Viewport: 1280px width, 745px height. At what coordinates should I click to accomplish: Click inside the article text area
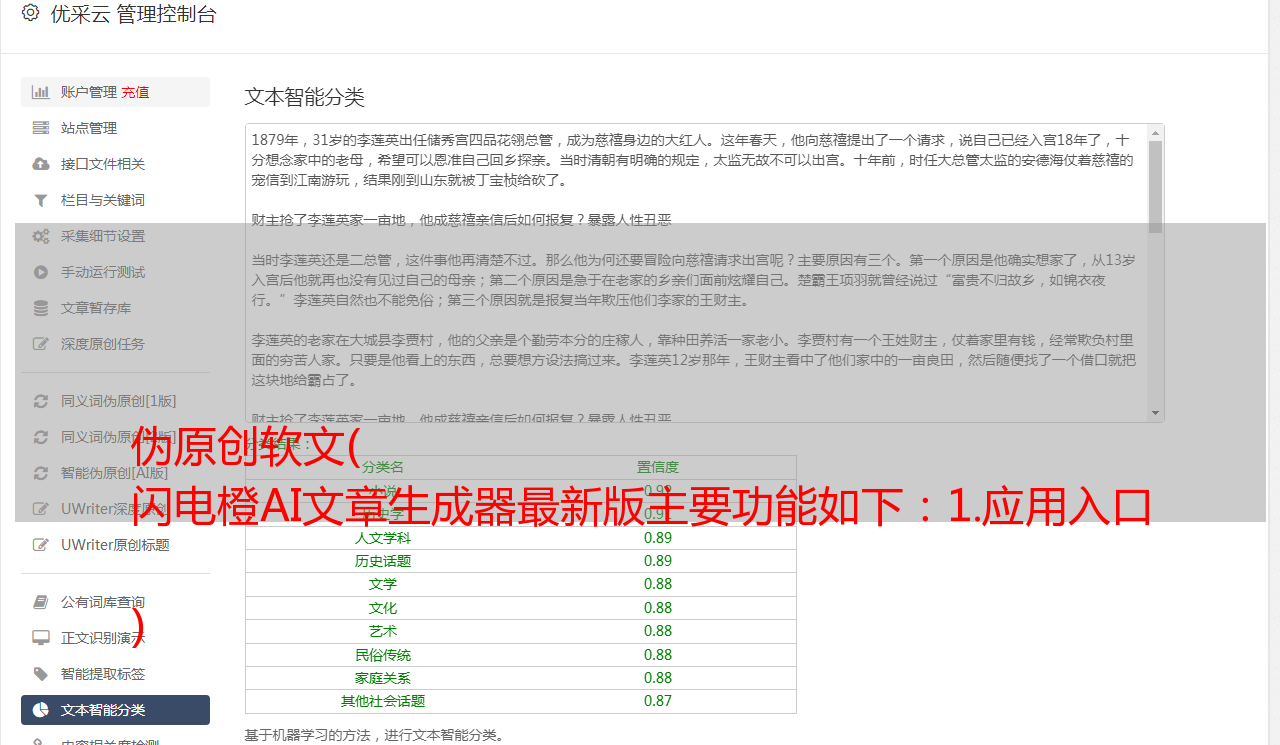click(x=696, y=272)
